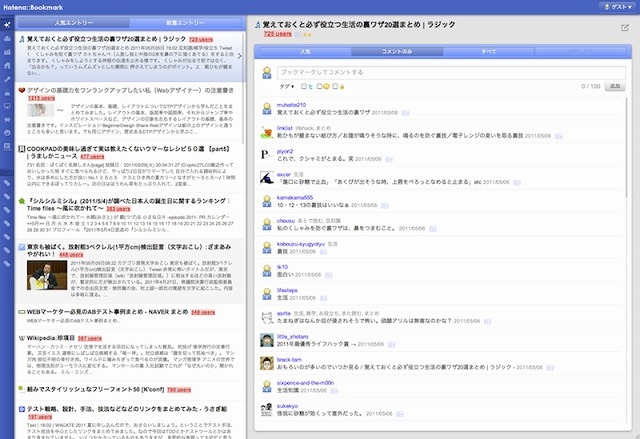
Task: Toggle the speech bubble checkbox
Action: point(320,86)
